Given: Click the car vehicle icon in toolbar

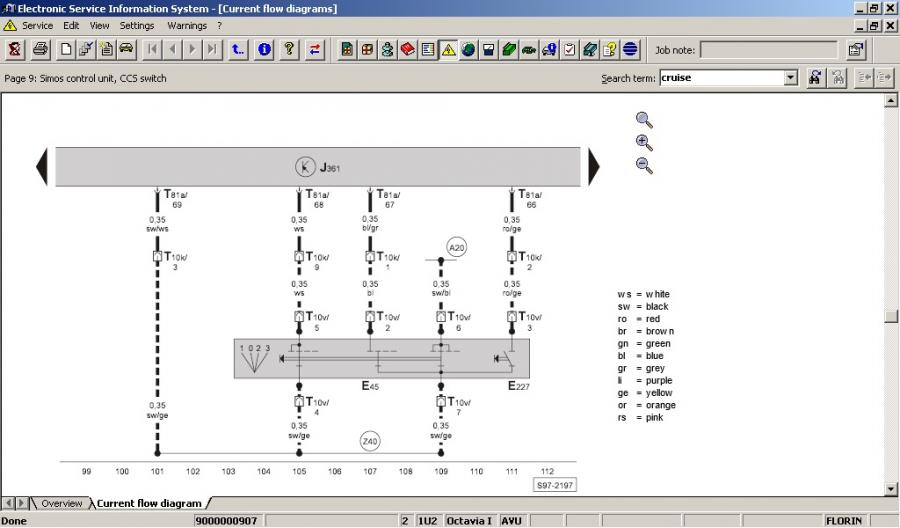Looking at the screenshot, I should click(127, 49).
